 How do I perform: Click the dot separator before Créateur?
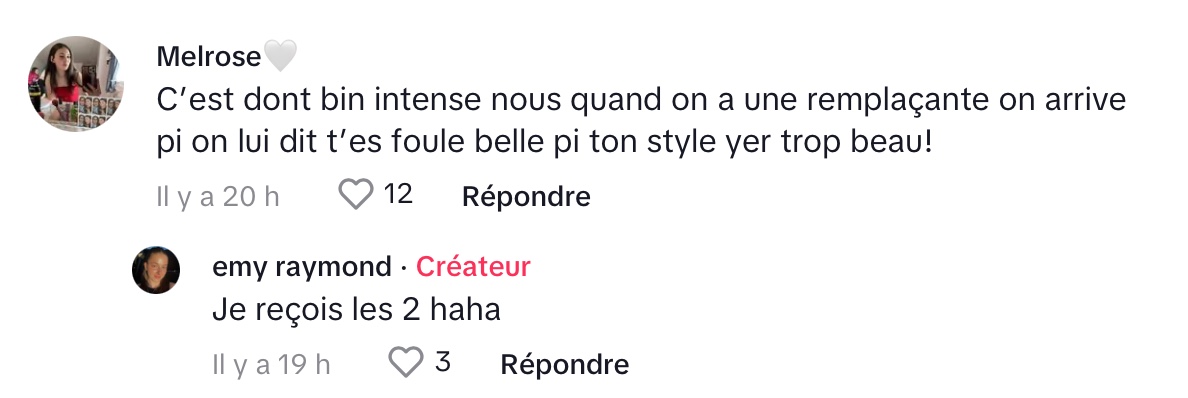click(404, 268)
